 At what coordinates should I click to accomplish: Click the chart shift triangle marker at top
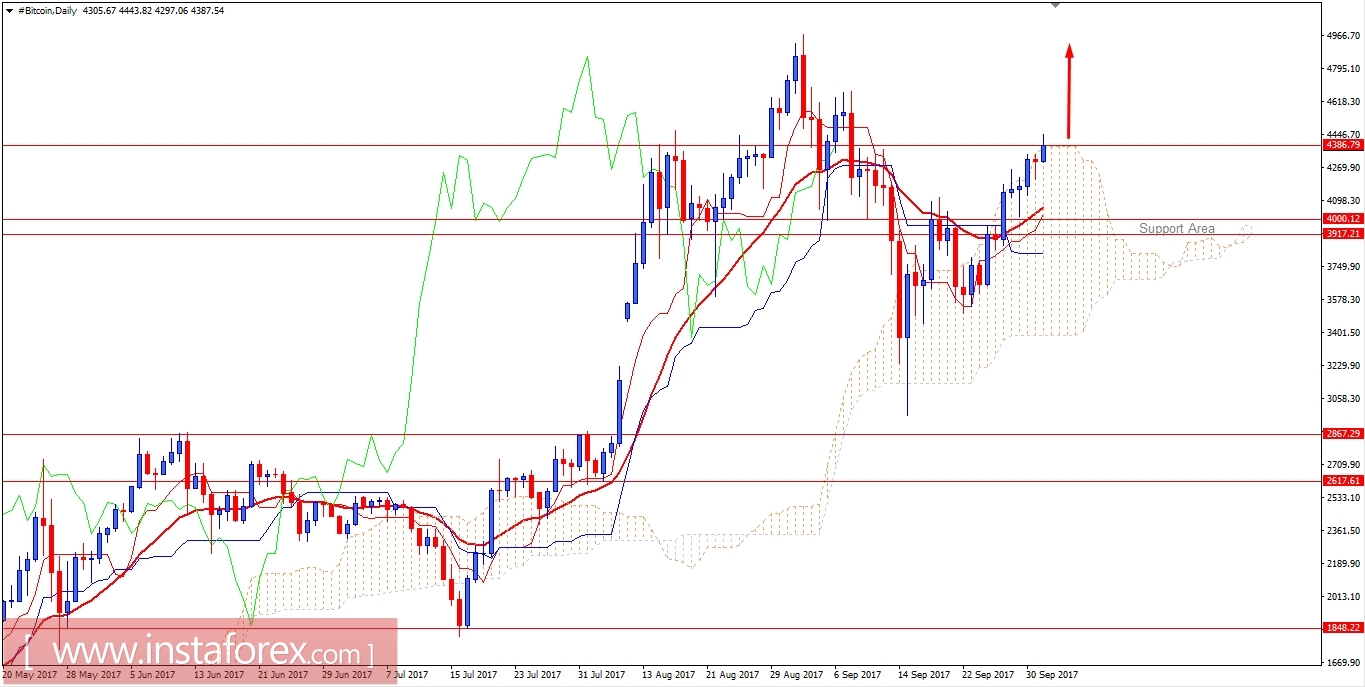click(1056, 5)
